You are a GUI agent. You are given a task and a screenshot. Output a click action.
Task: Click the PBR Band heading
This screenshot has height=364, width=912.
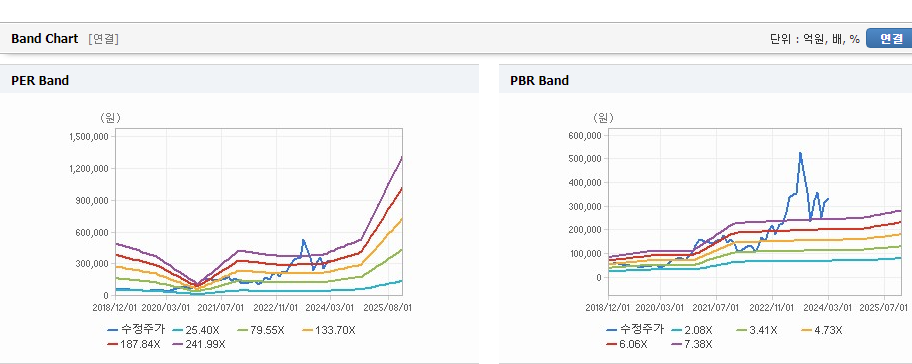click(x=539, y=81)
